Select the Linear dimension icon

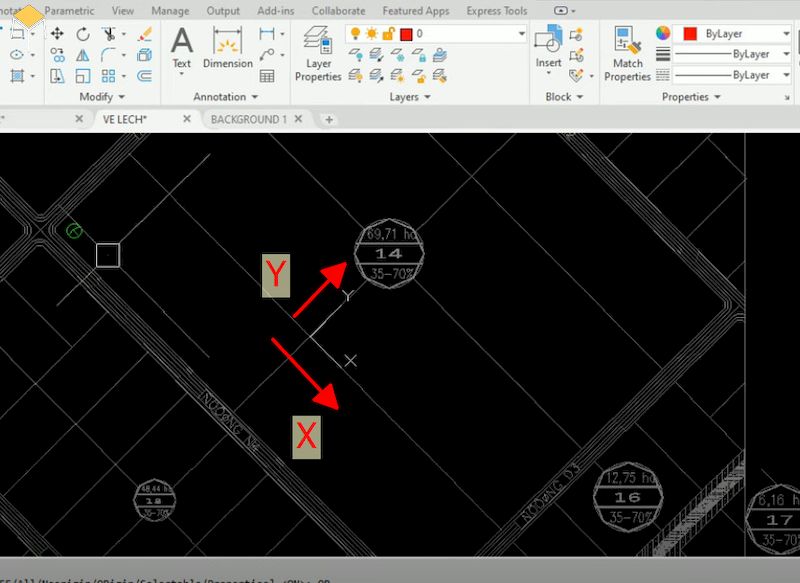(x=267, y=34)
